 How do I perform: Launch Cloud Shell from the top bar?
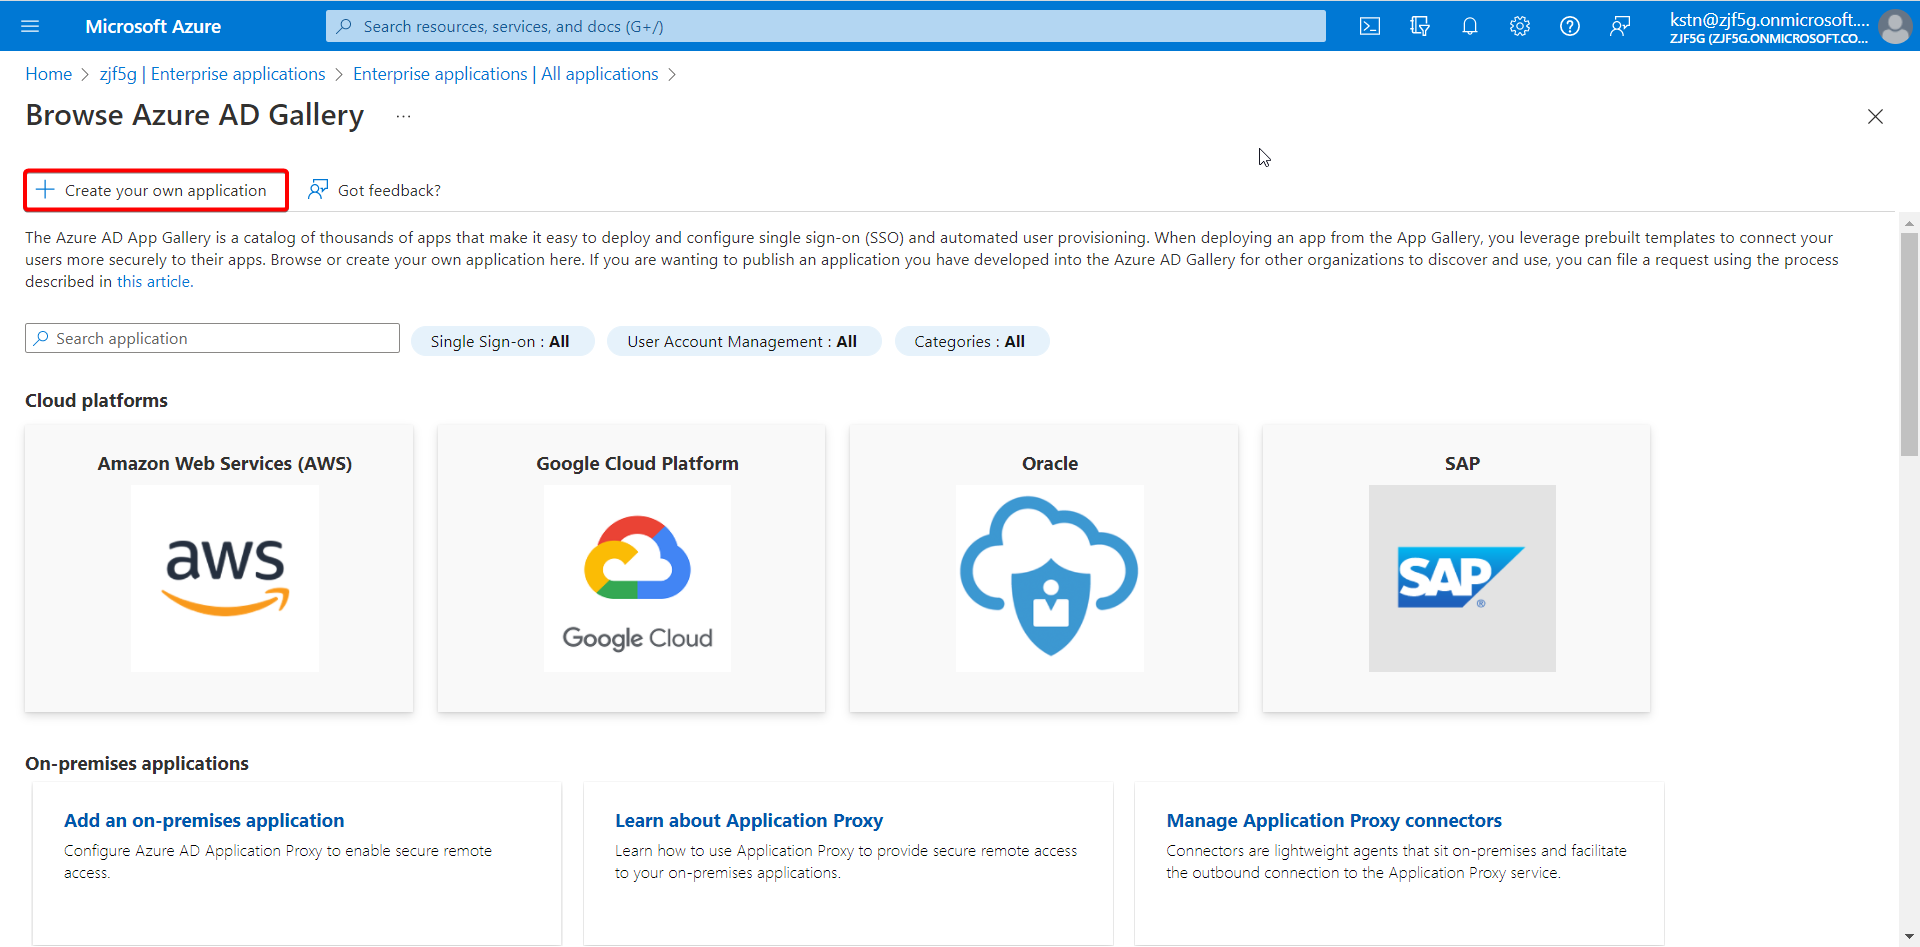pos(1370,26)
